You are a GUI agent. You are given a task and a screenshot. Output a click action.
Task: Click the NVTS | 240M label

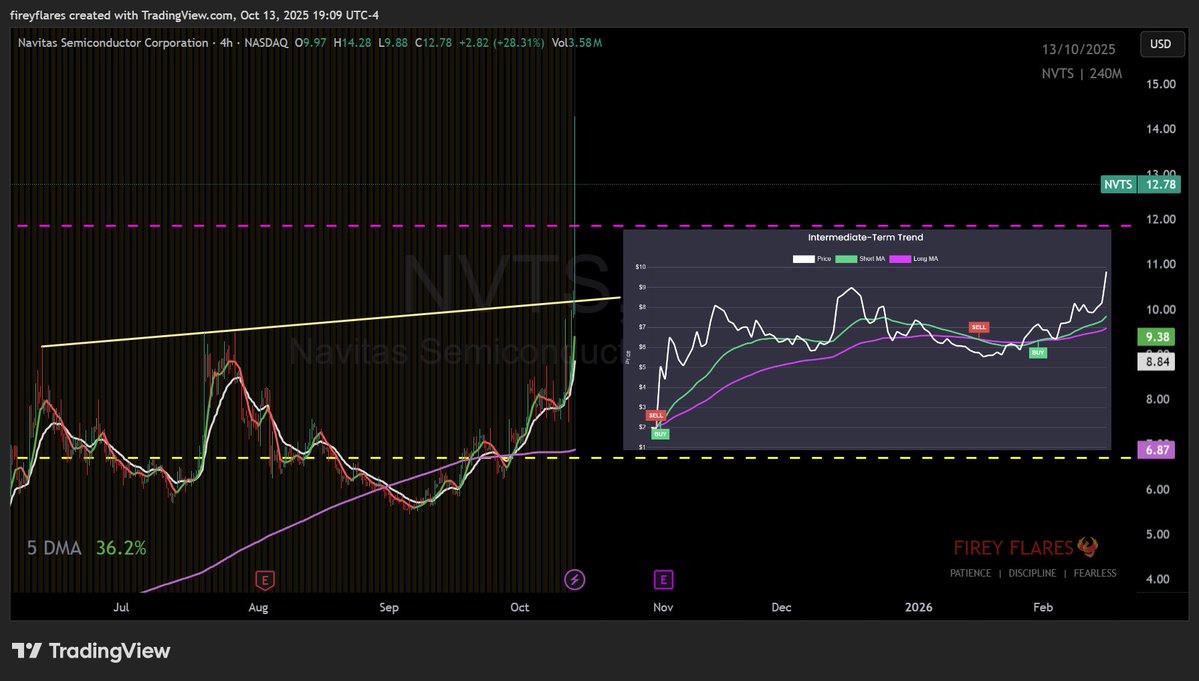tap(1081, 74)
